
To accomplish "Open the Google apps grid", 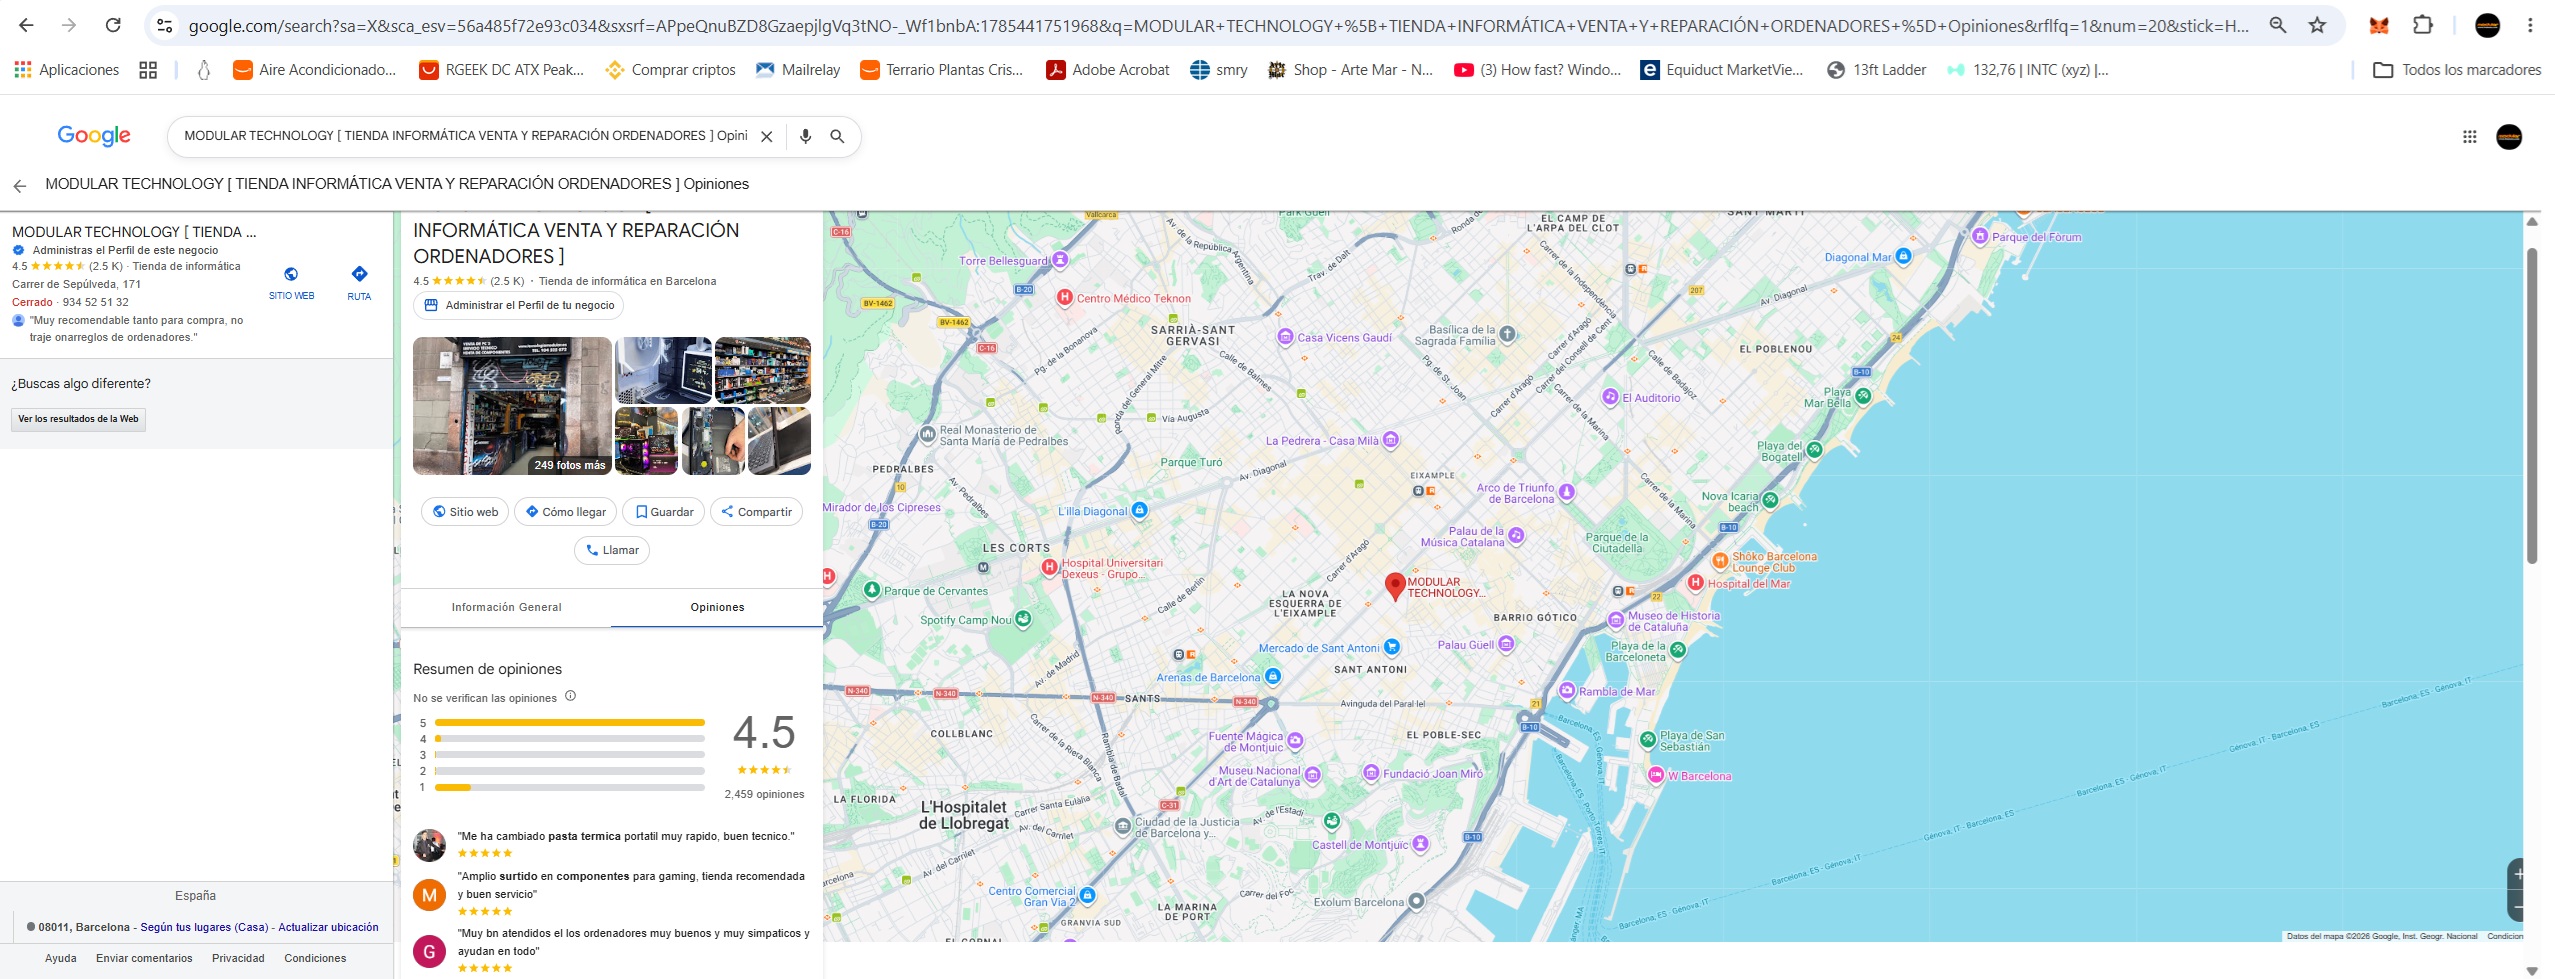I will click(2469, 137).
